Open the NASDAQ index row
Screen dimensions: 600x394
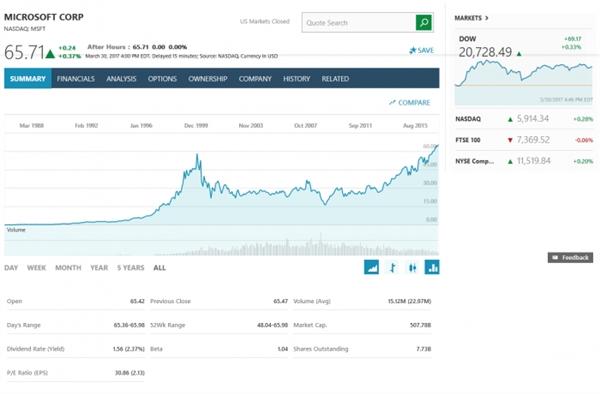point(524,119)
